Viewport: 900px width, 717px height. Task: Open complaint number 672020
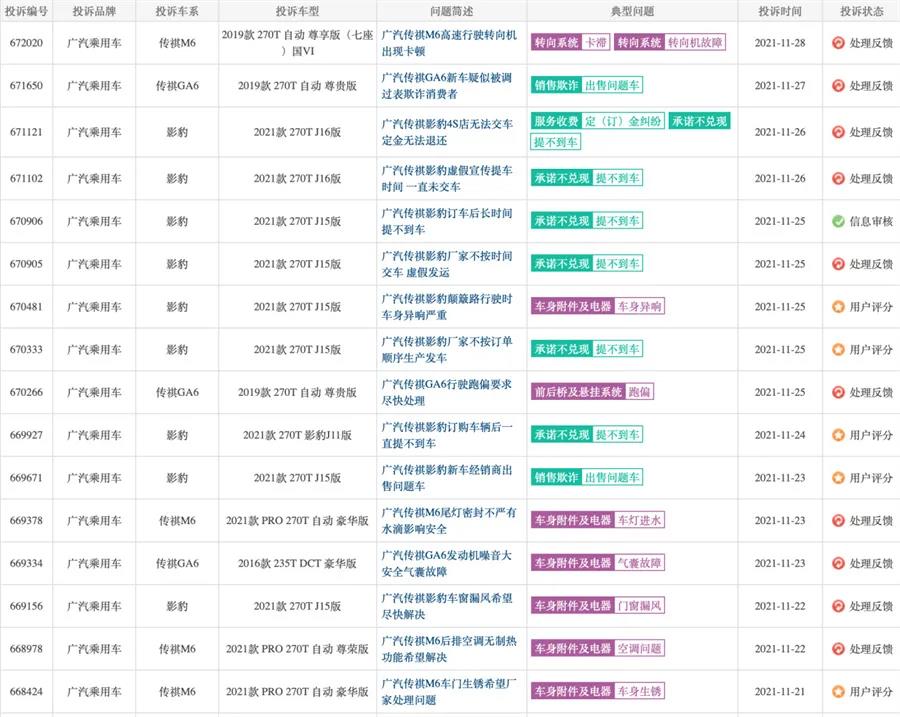[27, 43]
